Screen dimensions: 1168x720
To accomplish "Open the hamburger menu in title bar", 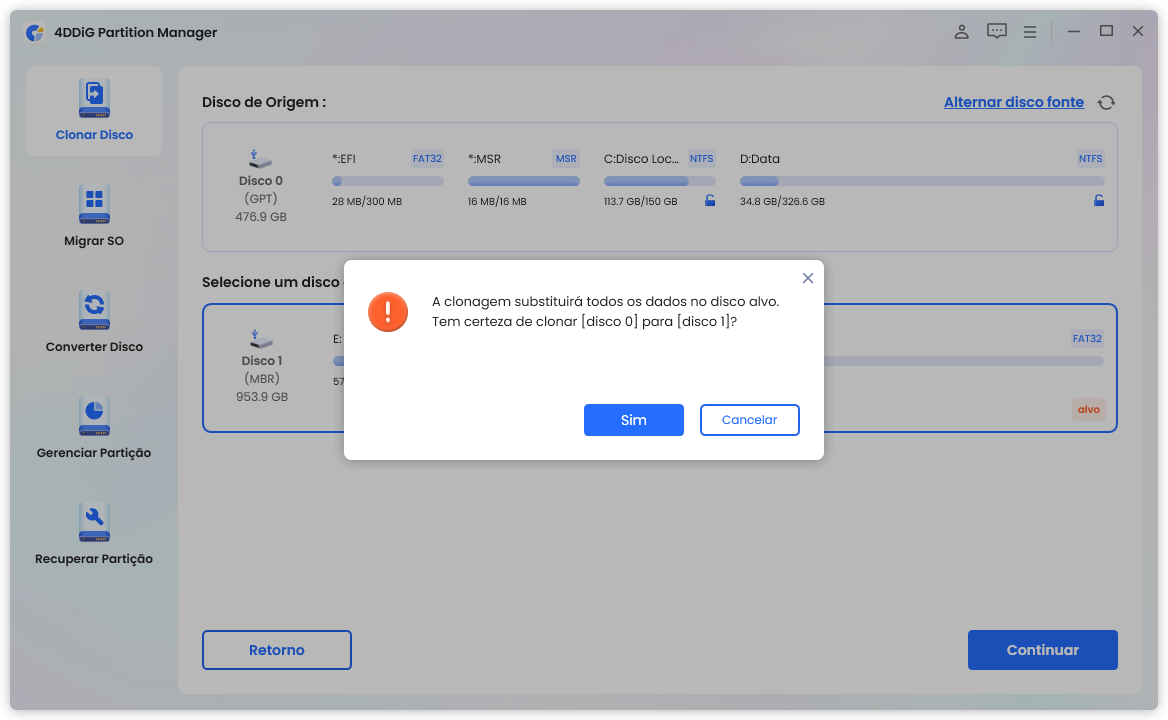I will click(1030, 32).
